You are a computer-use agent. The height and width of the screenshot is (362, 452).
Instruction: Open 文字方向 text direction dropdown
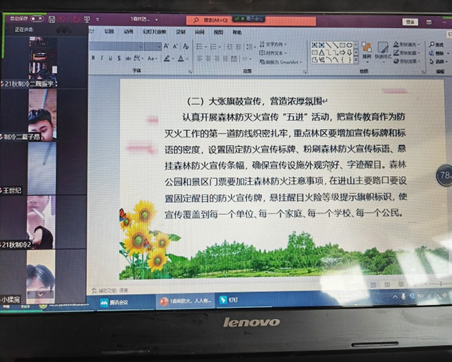point(273,44)
